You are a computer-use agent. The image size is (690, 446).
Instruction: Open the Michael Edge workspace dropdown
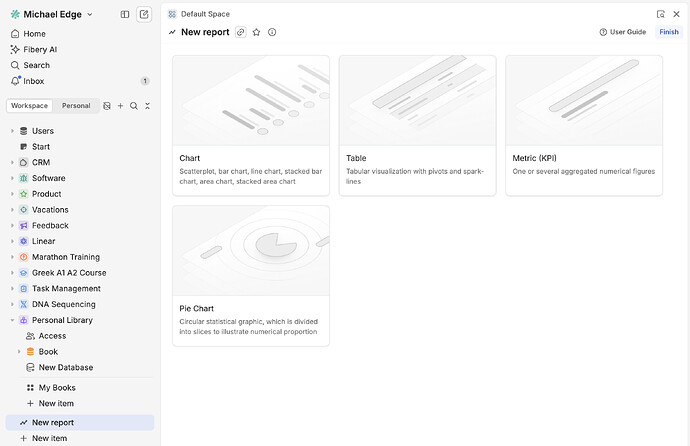coord(52,15)
